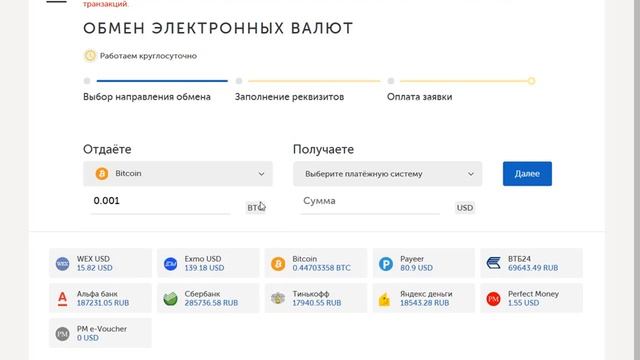This screenshot has width=640, height=360.
Task: Click the Сумма input field
Action: tap(370, 201)
